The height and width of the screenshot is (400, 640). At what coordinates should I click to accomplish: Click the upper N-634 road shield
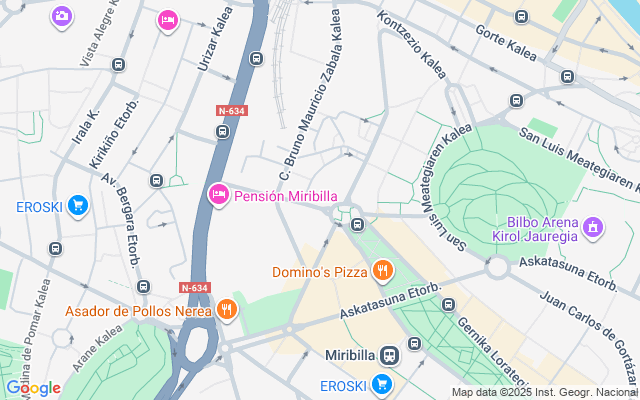click(232, 111)
